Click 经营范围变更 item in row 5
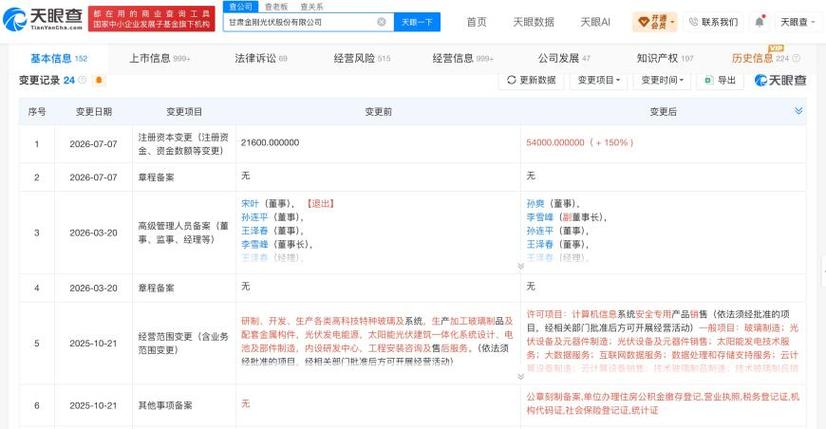826x429 pixels. click(x=183, y=343)
